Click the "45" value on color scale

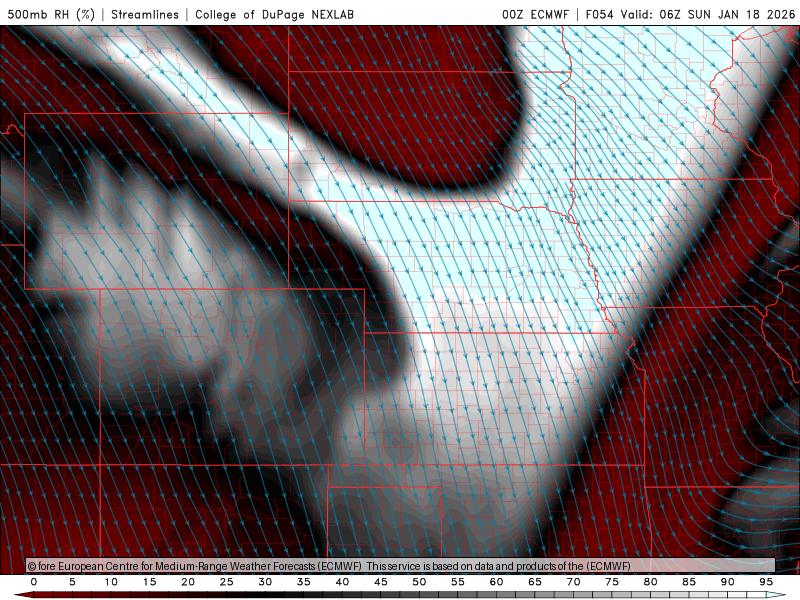[381, 582]
